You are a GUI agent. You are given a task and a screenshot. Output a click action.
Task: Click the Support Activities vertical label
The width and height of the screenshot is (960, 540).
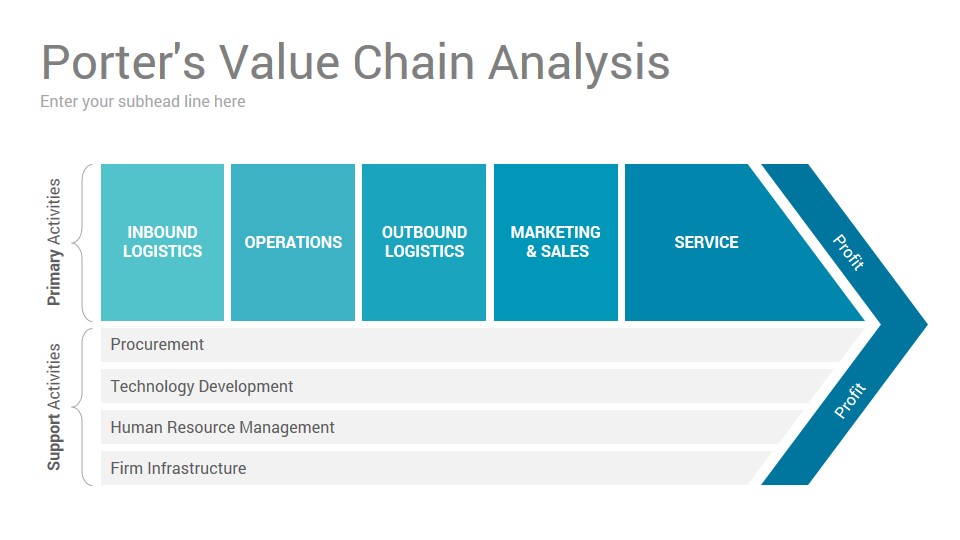tap(54, 407)
